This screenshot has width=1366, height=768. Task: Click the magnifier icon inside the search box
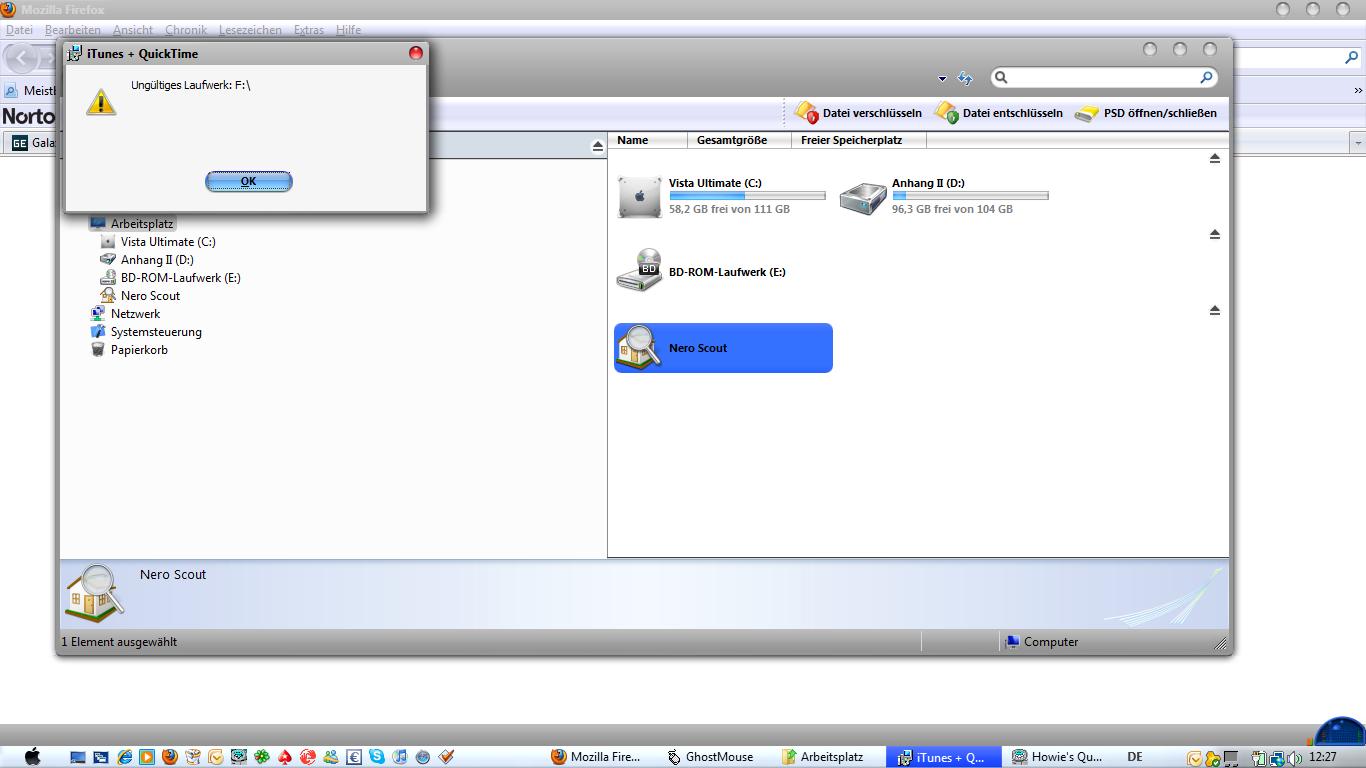point(1206,77)
